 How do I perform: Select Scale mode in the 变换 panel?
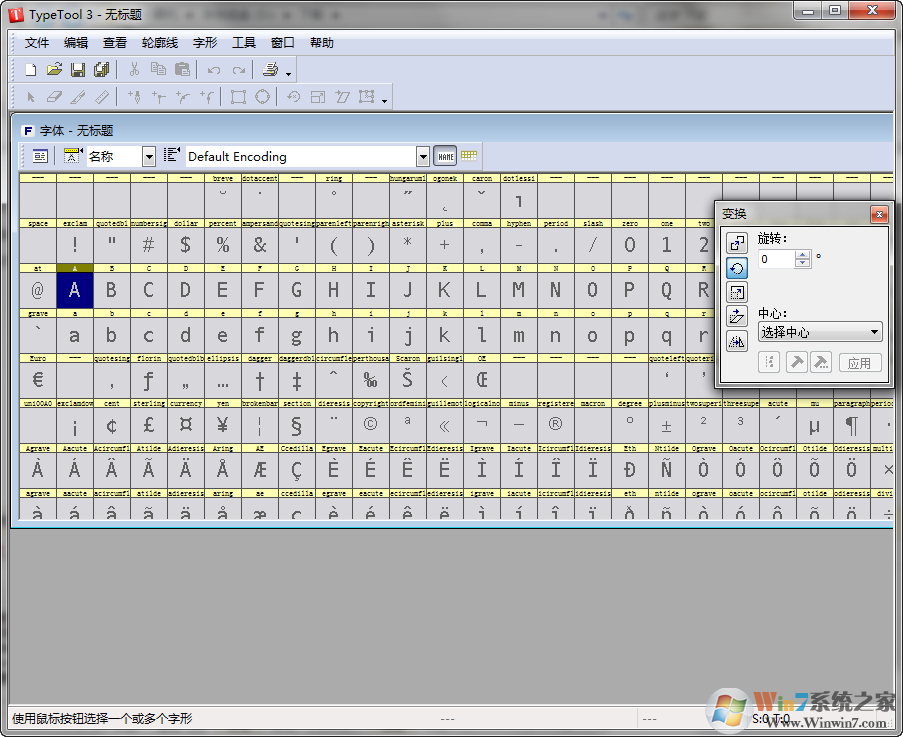click(737, 293)
